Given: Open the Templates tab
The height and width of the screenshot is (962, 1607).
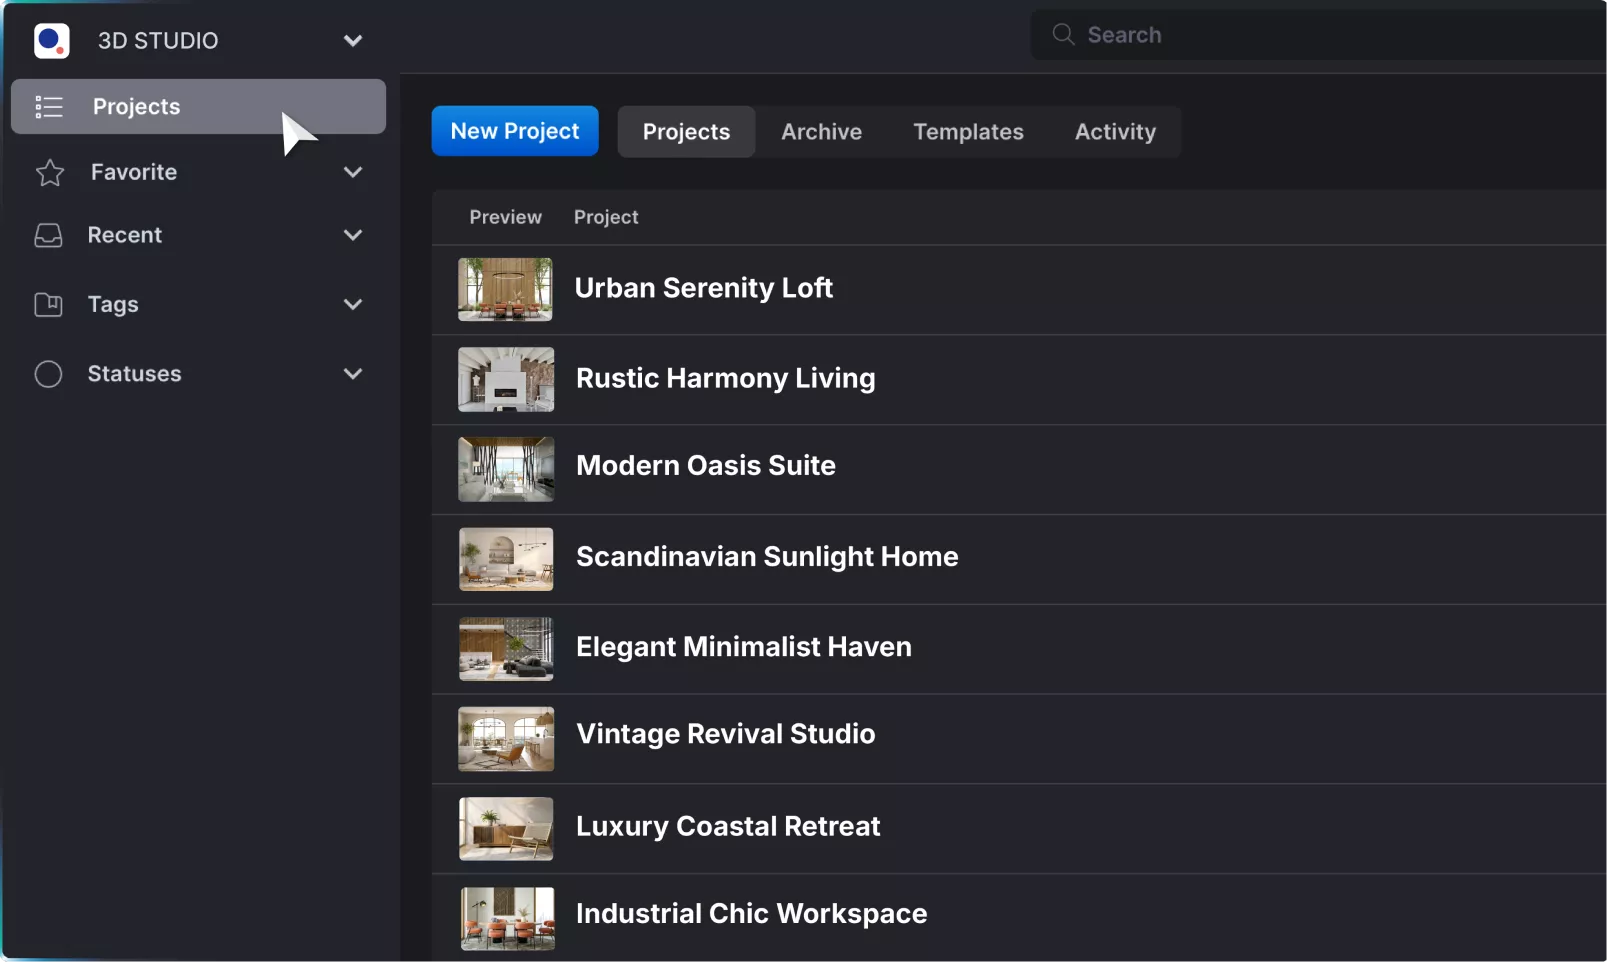Looking at the screenshot, I should click(967, 132).
